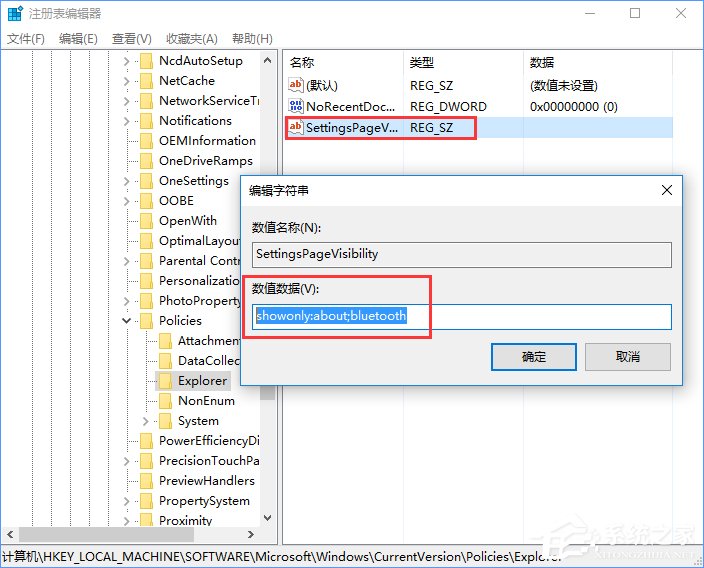The height and width of the screenshot is (568, 704).
Task: Select the NoRecentDoc... value row
Action: point(478,106)
